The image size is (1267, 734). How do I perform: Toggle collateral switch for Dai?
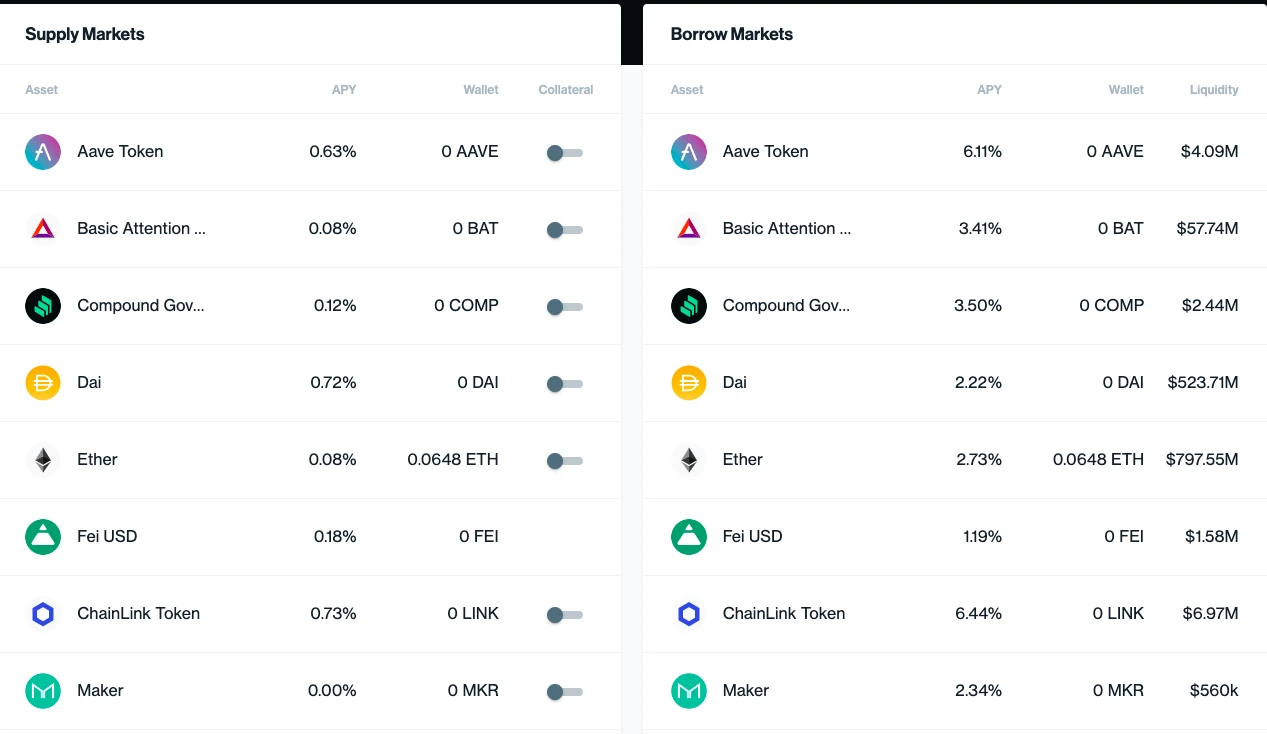point(564,384)
